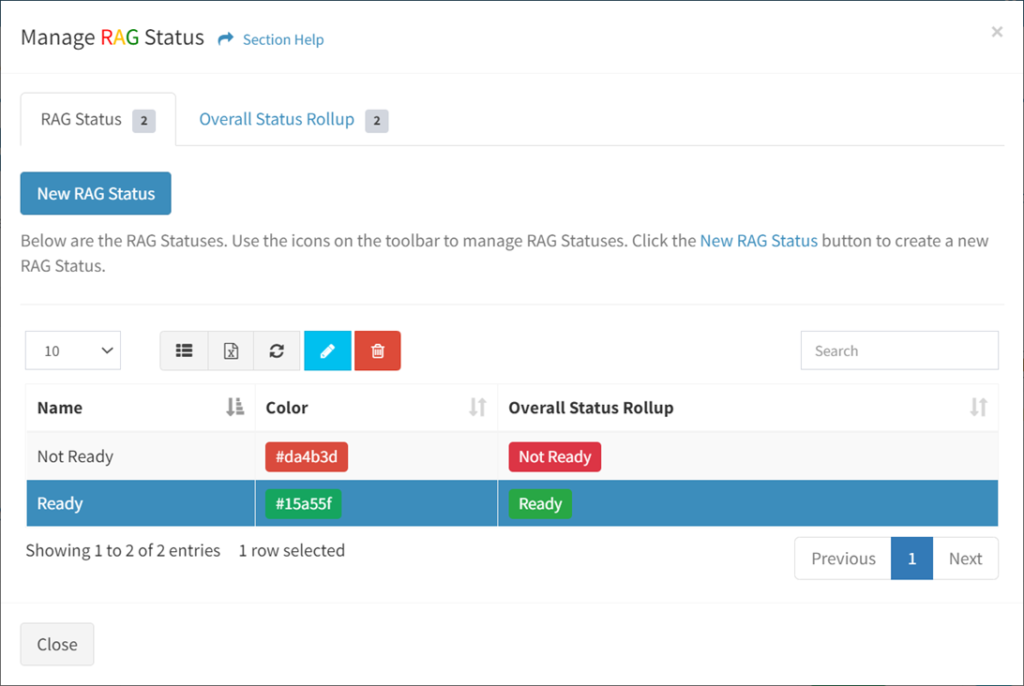Go to the Next page
Image resolution: width=1024 pixels, height=686 pixels.
pos(965,558)
